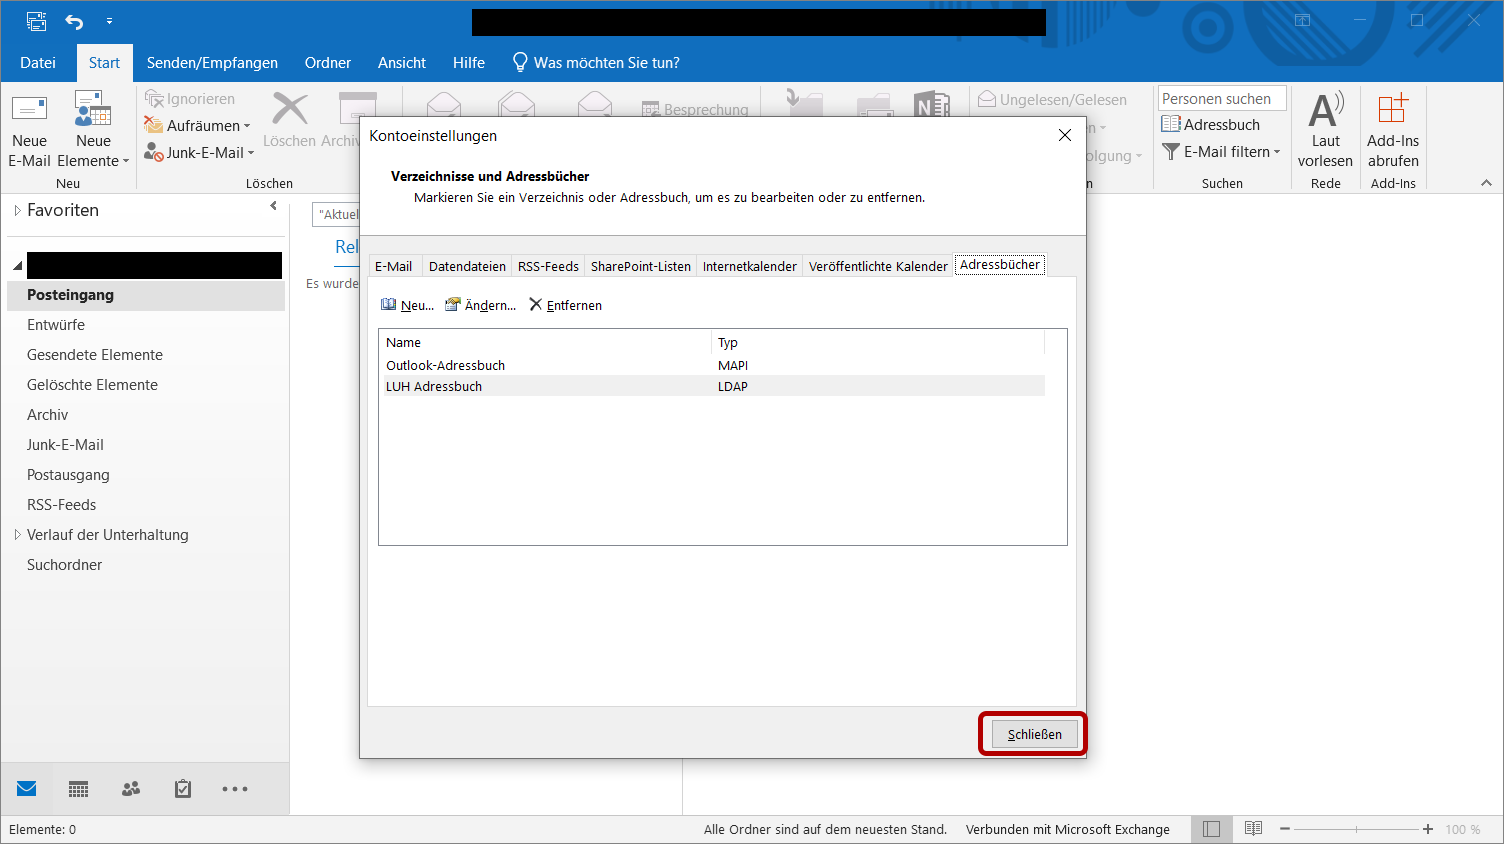Click the send/receive all folders quick-access icon

coord(36,21)
